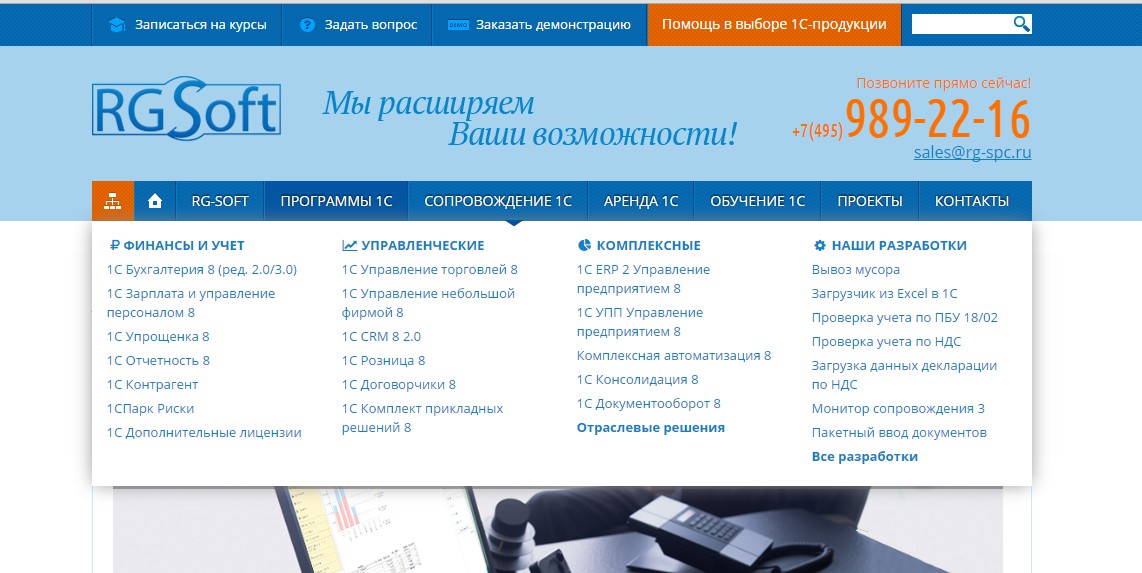The width and height of the screenshot is (1142, 573).
Task: Select 1С Управление торговлей 8
Action: pos(430,269)
